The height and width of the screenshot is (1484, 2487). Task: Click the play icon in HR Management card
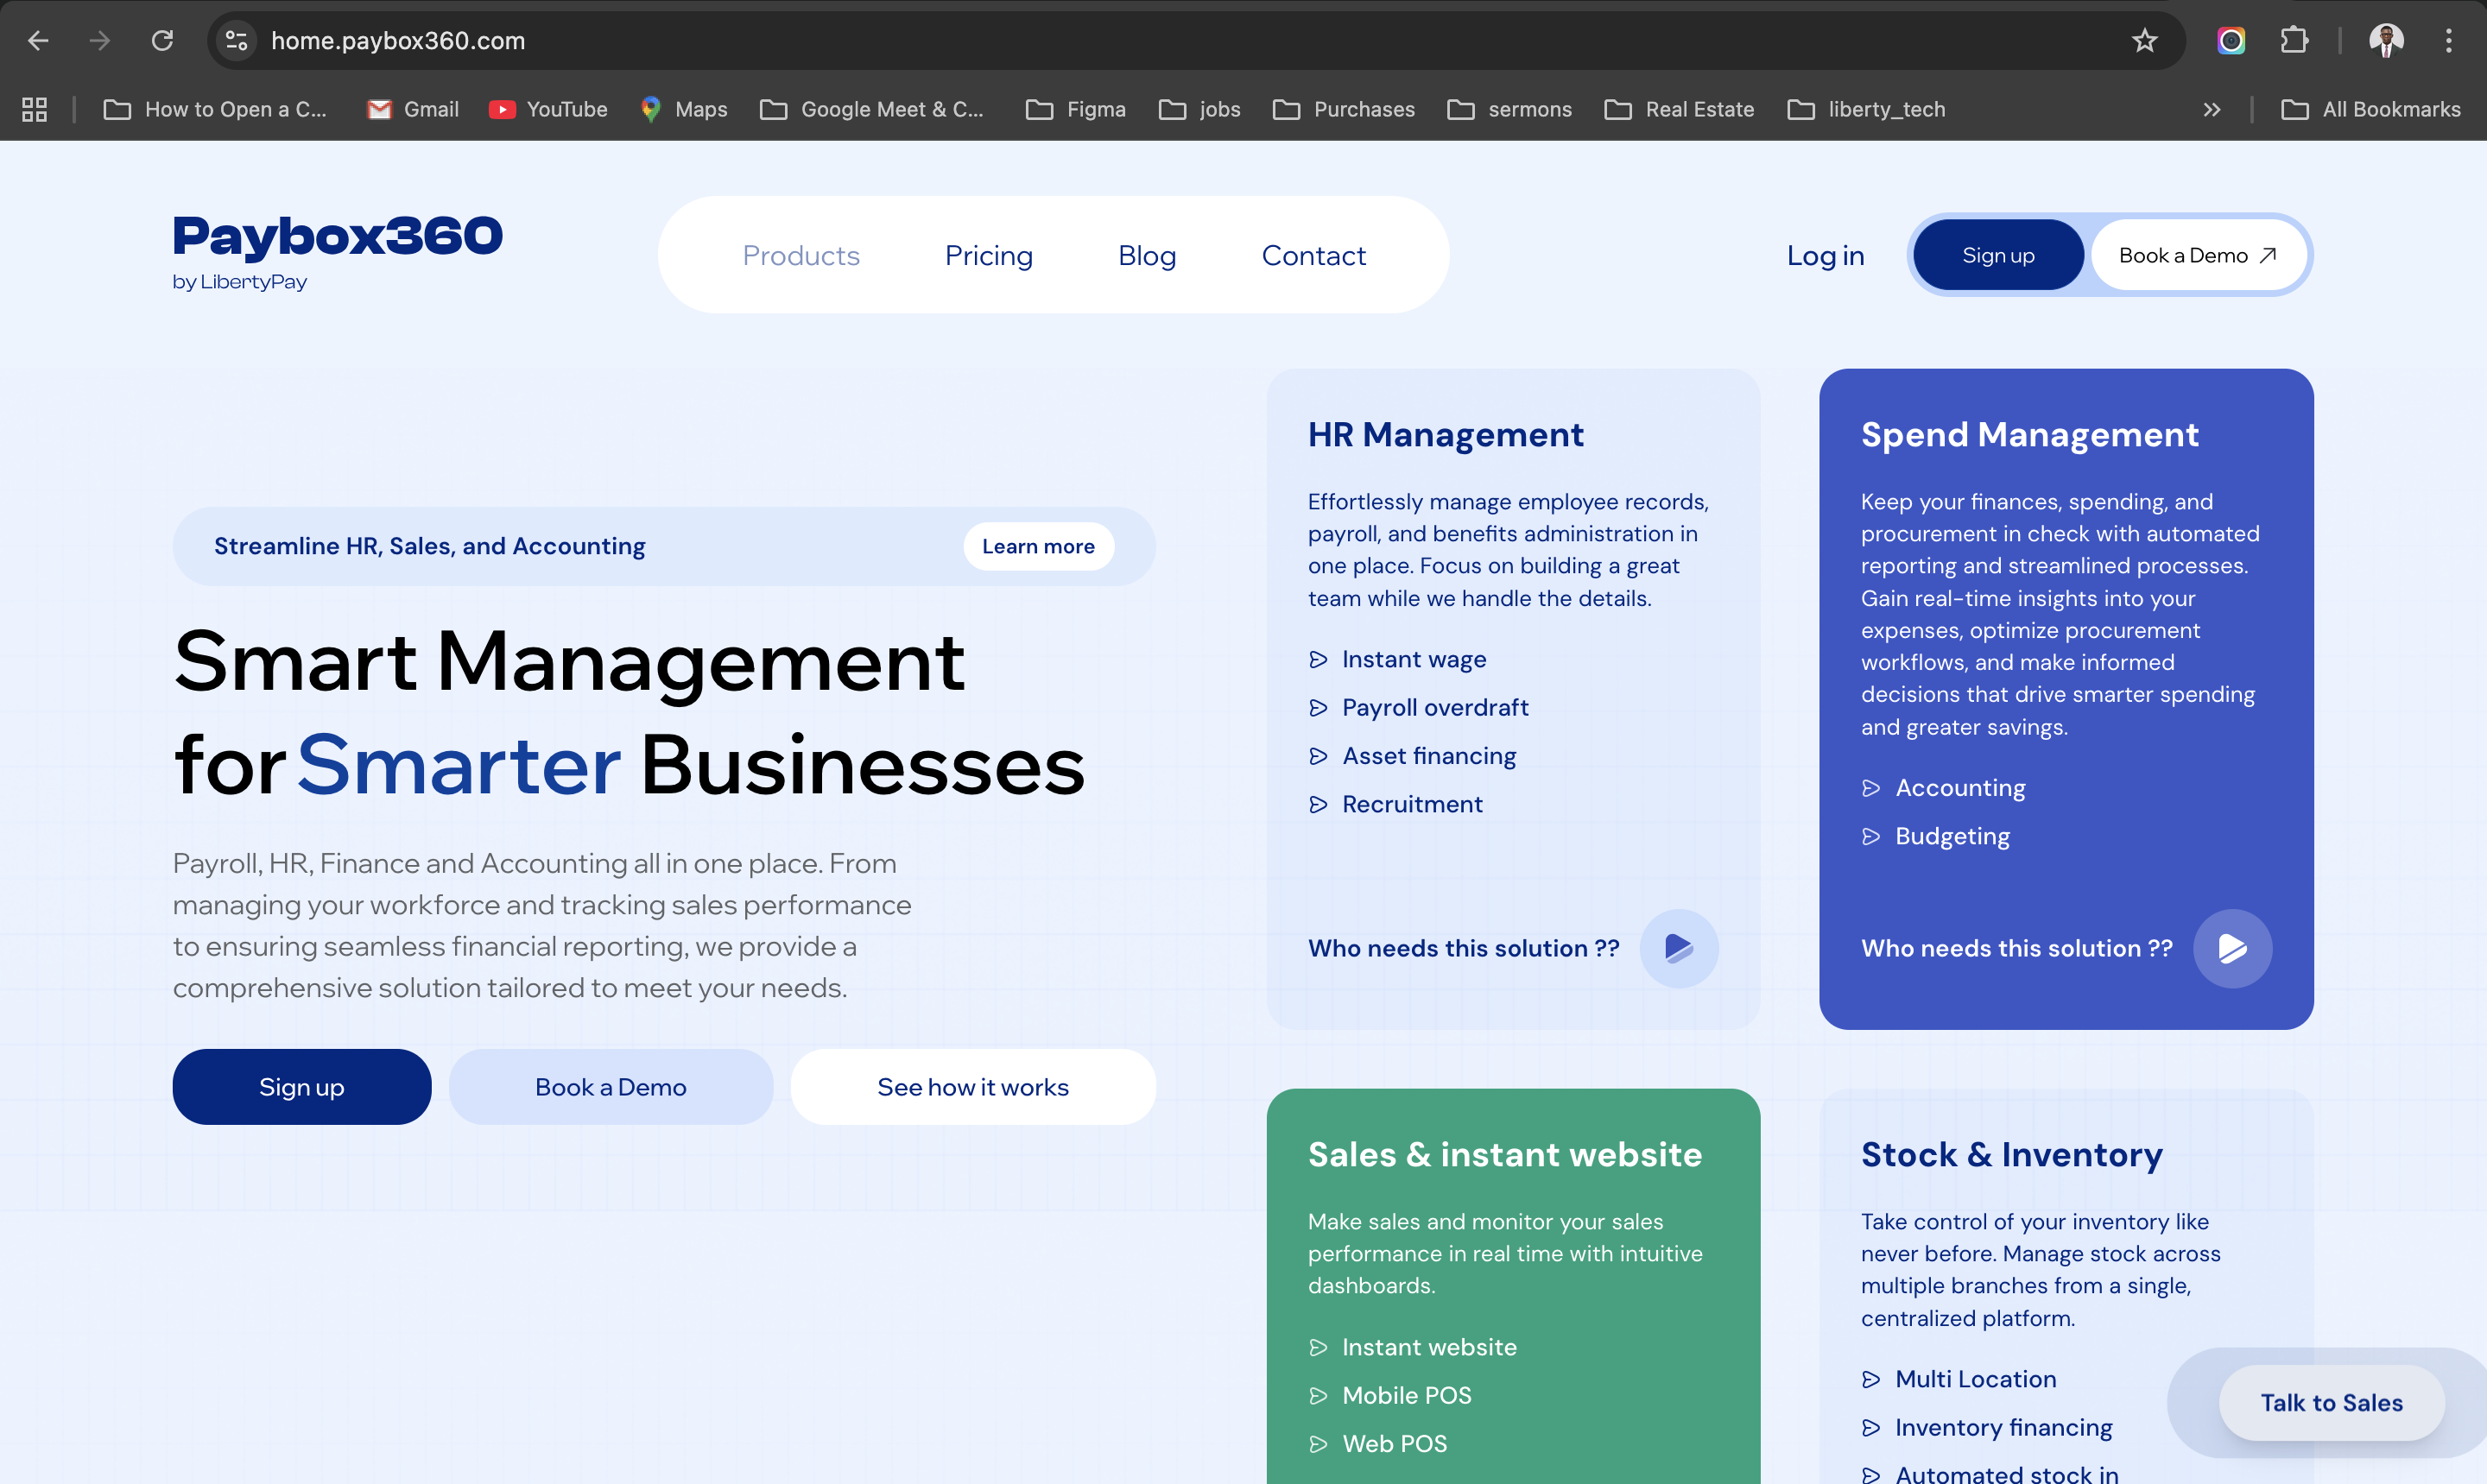1678,947
